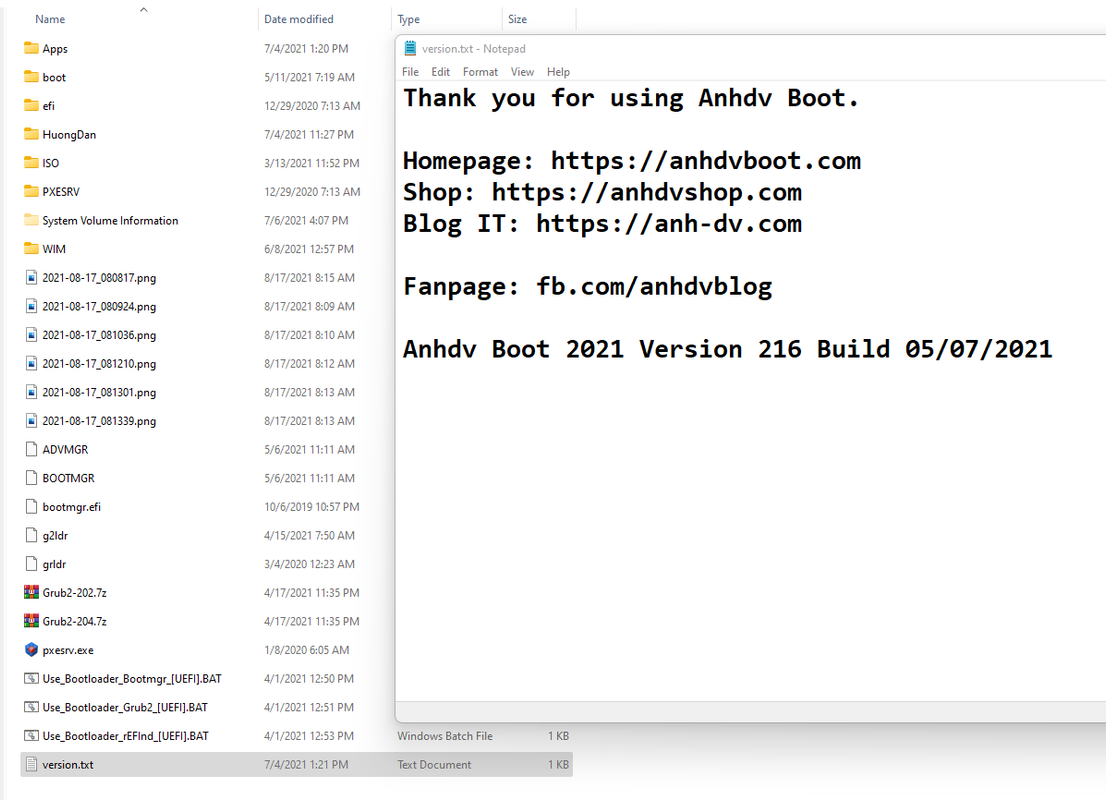The image size is (1106, 800).
Task: Select the System Volume Information folder name
Action: point(110,220)
